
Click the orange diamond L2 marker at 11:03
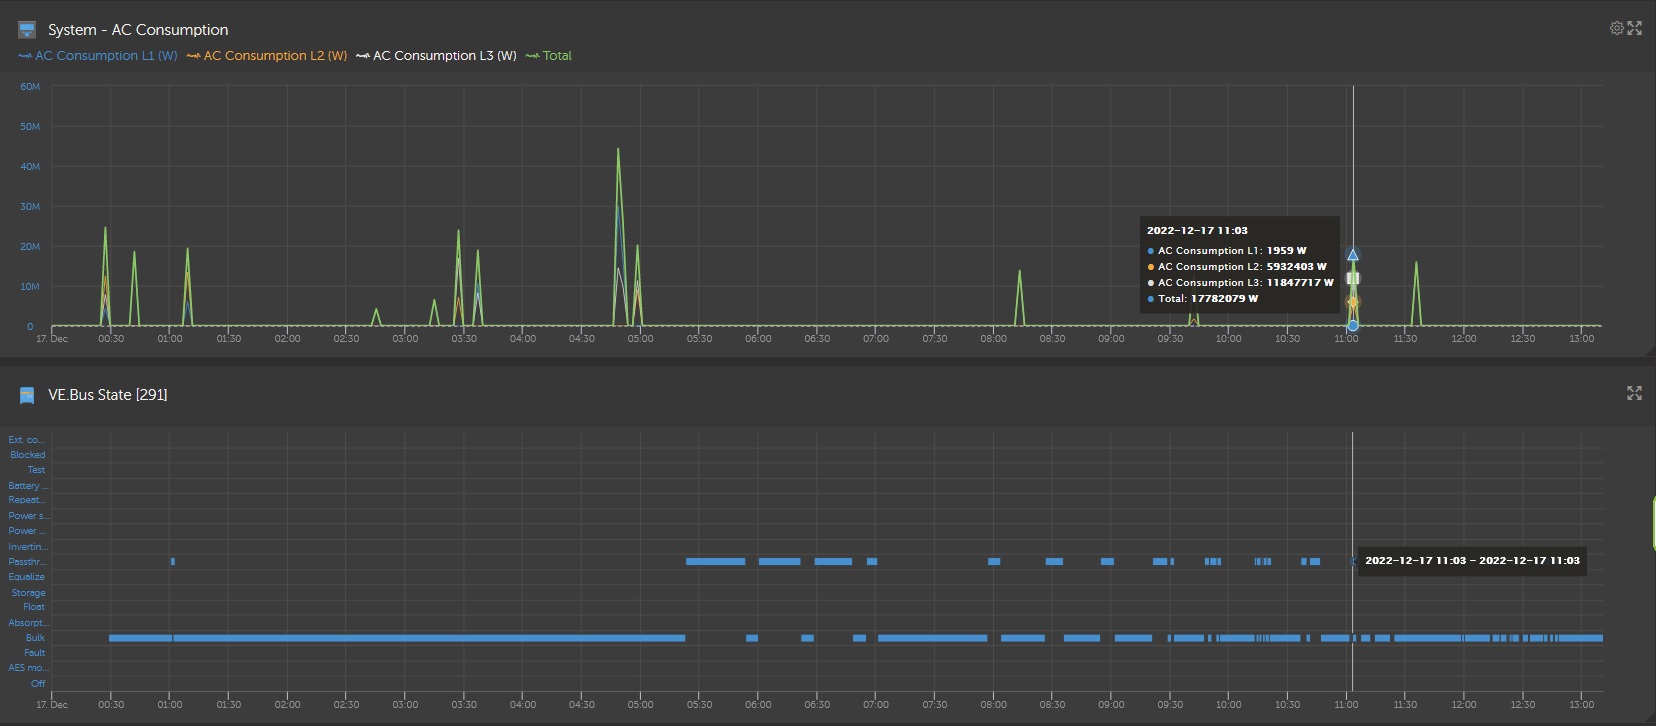1353,302
